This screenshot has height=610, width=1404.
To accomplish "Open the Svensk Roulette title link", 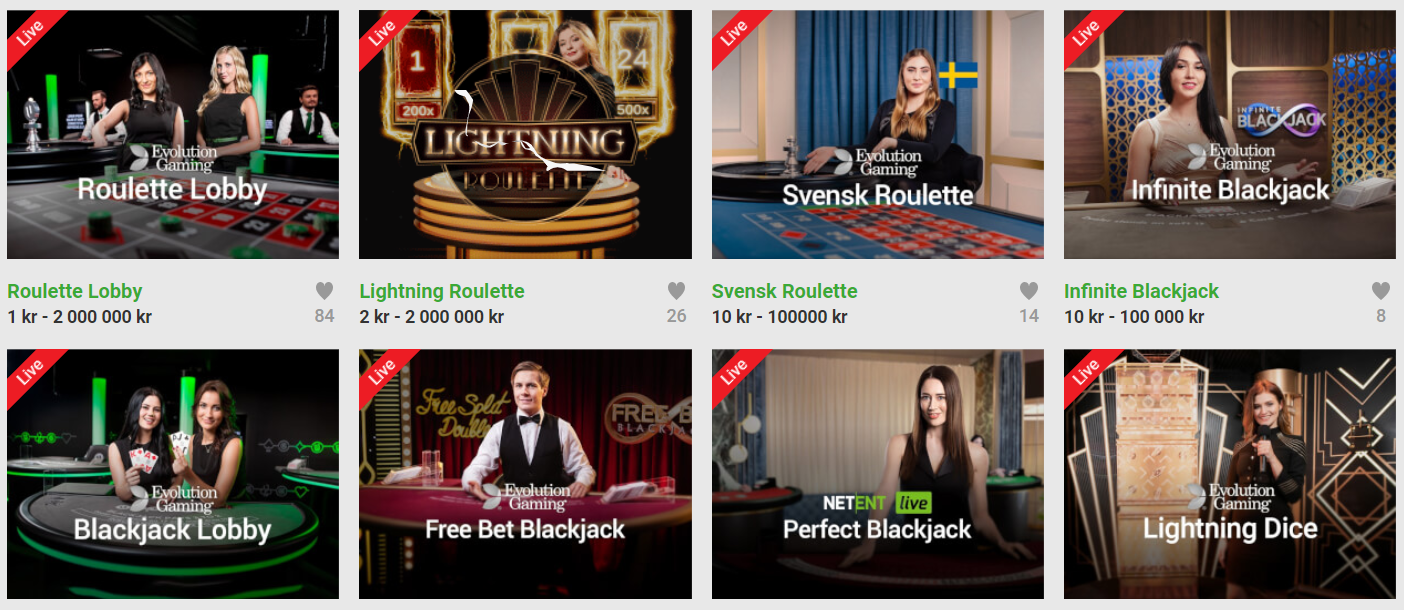I will click(785, 291).
